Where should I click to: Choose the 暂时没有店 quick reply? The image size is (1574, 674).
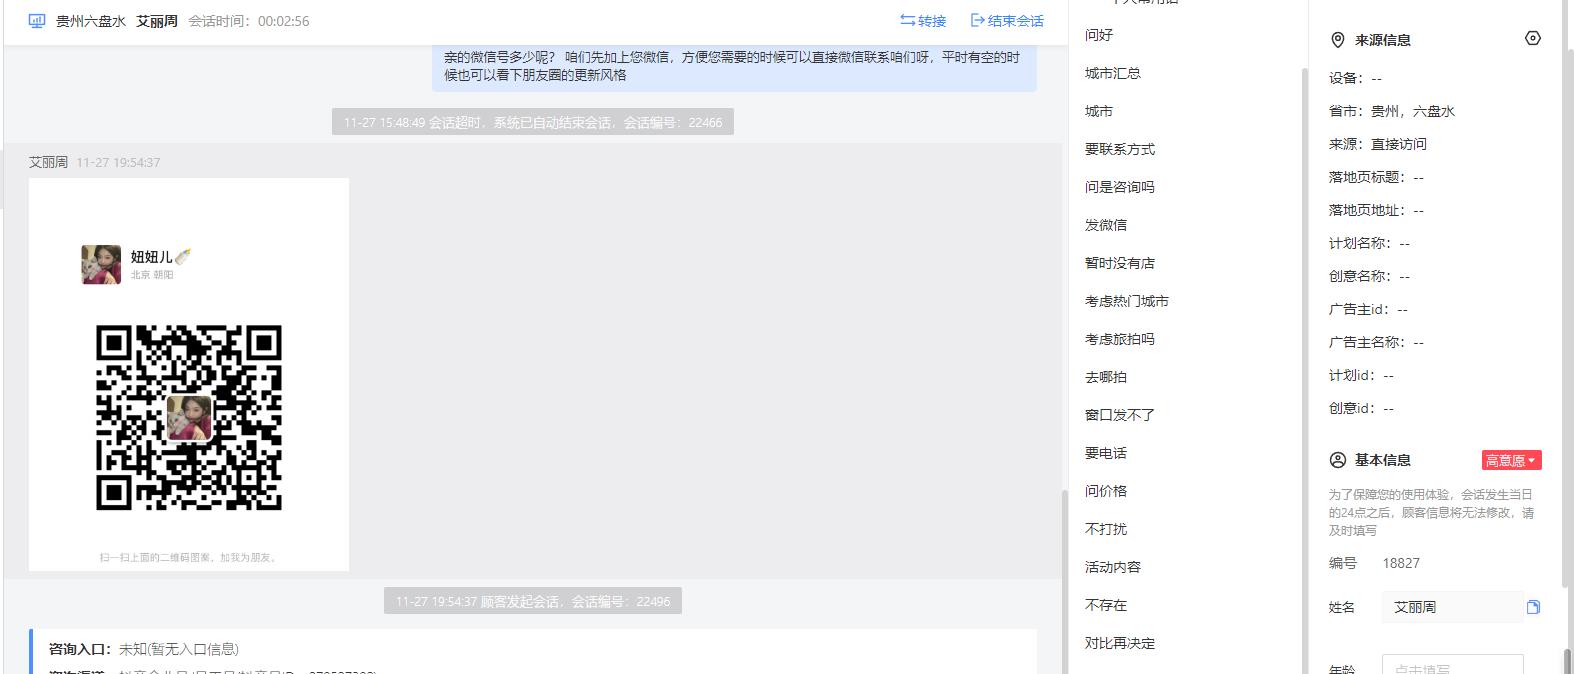tap(1120, 263)
